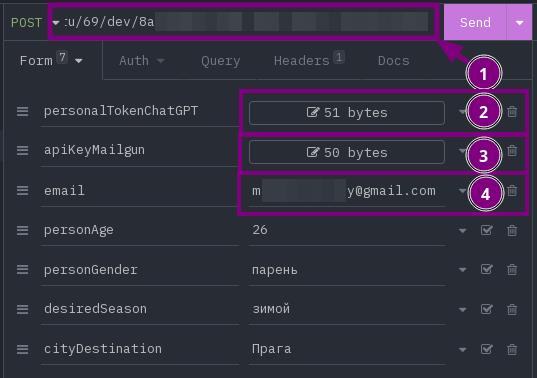Remove the cityDestination field via trash icon

tap(512, 350)
